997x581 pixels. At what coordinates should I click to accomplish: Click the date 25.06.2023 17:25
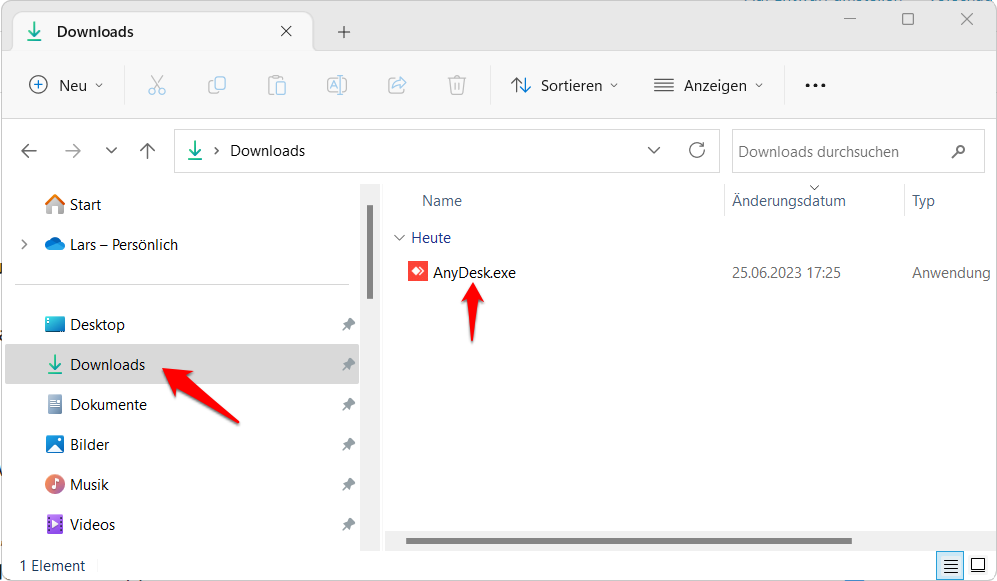point(786,273)
